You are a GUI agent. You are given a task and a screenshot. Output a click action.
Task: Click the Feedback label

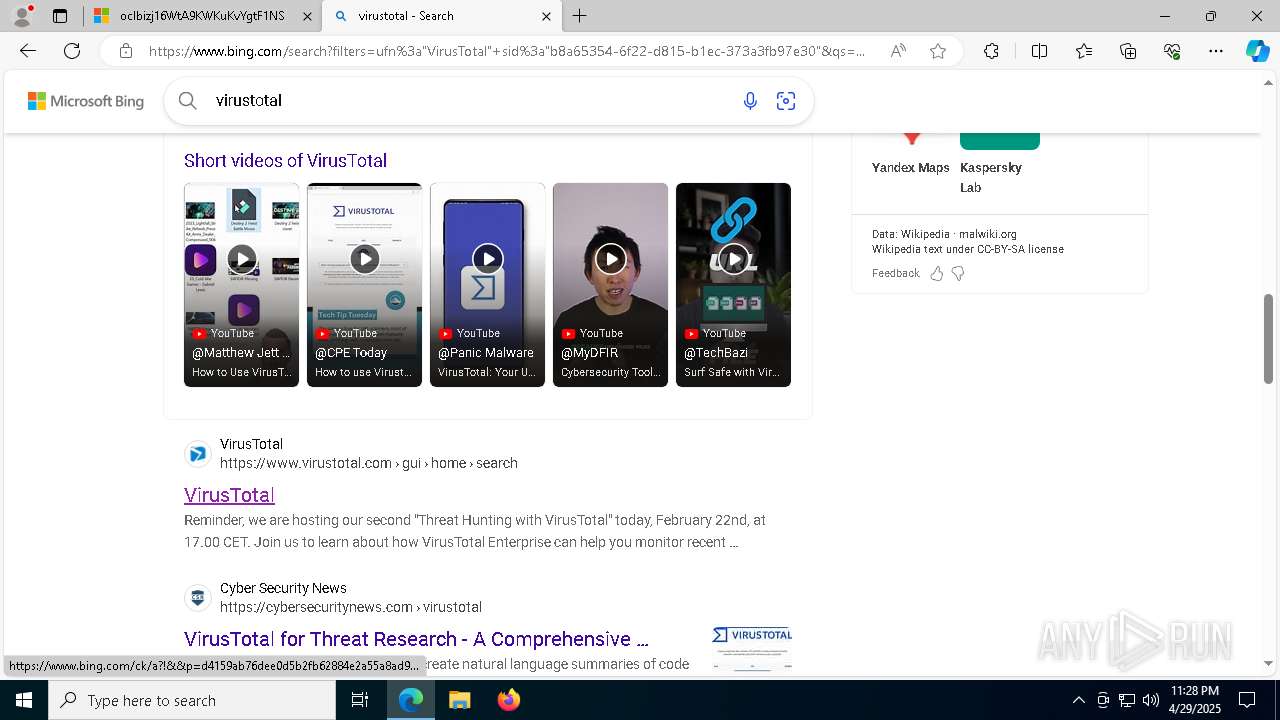895,273
